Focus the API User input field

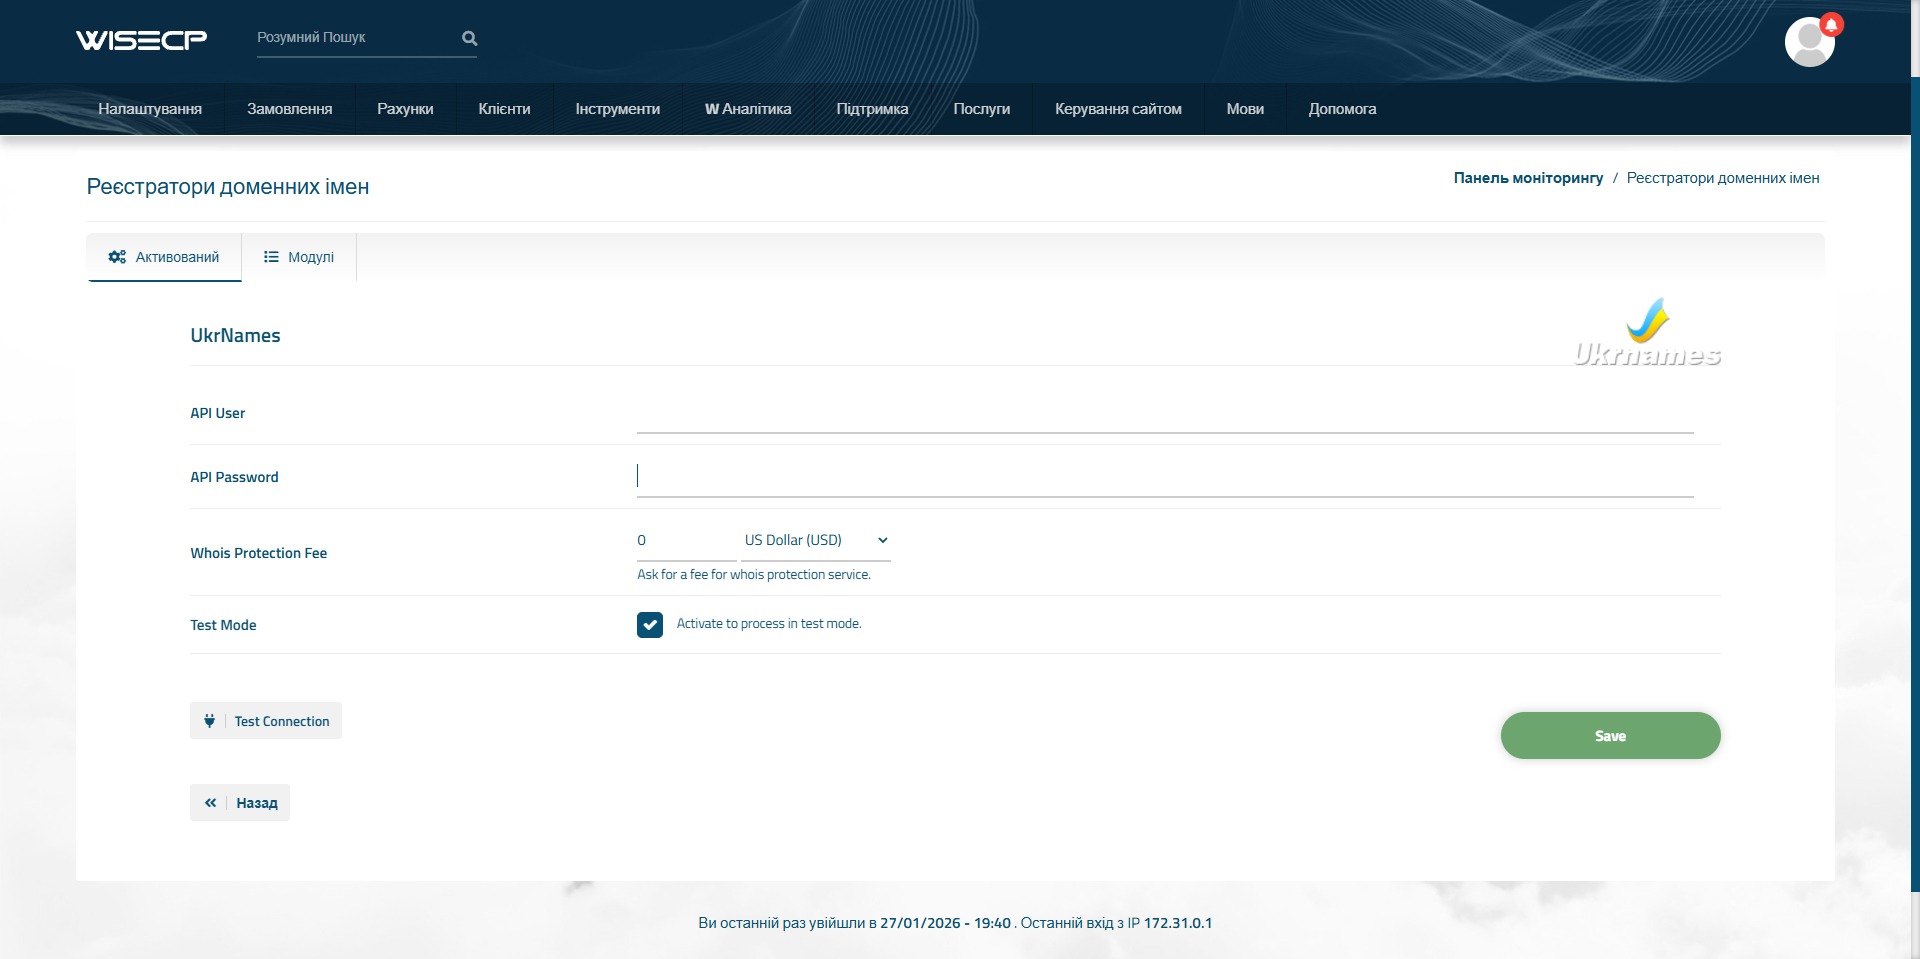[1164, 414]
